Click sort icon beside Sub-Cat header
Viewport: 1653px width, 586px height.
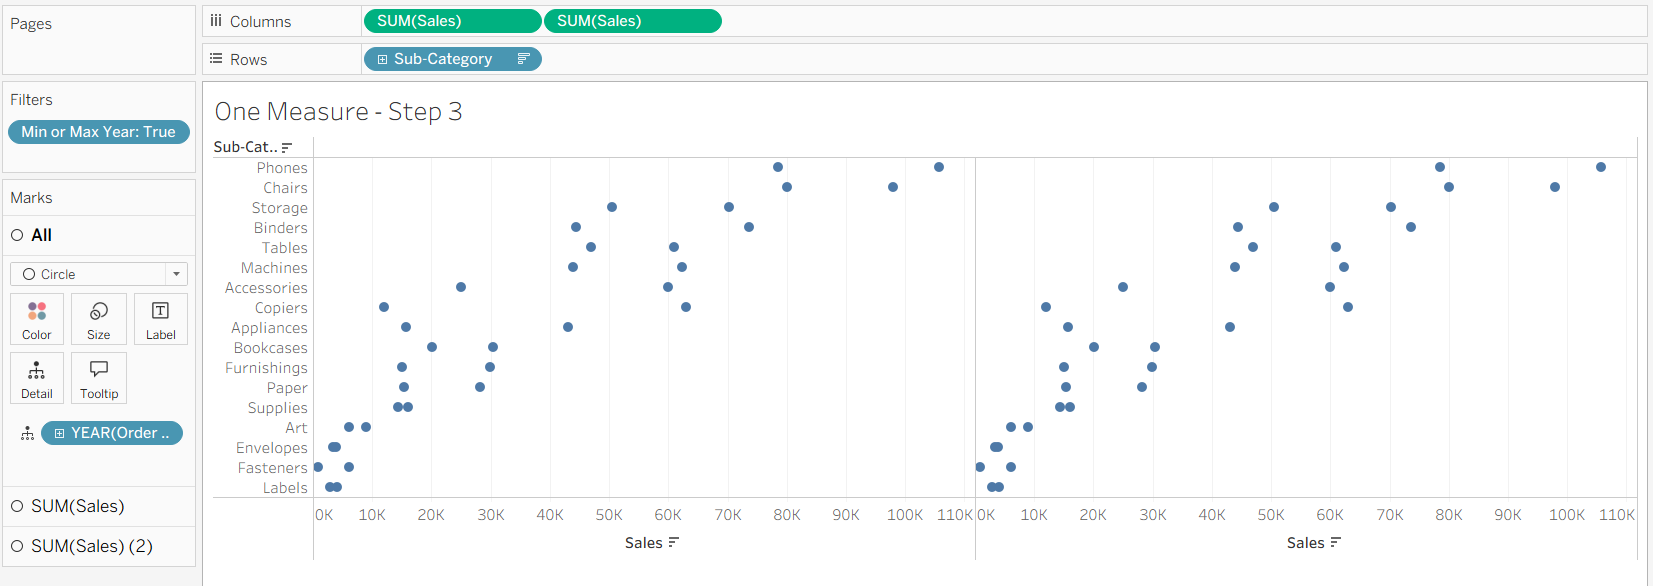click(x=287, y=147)
